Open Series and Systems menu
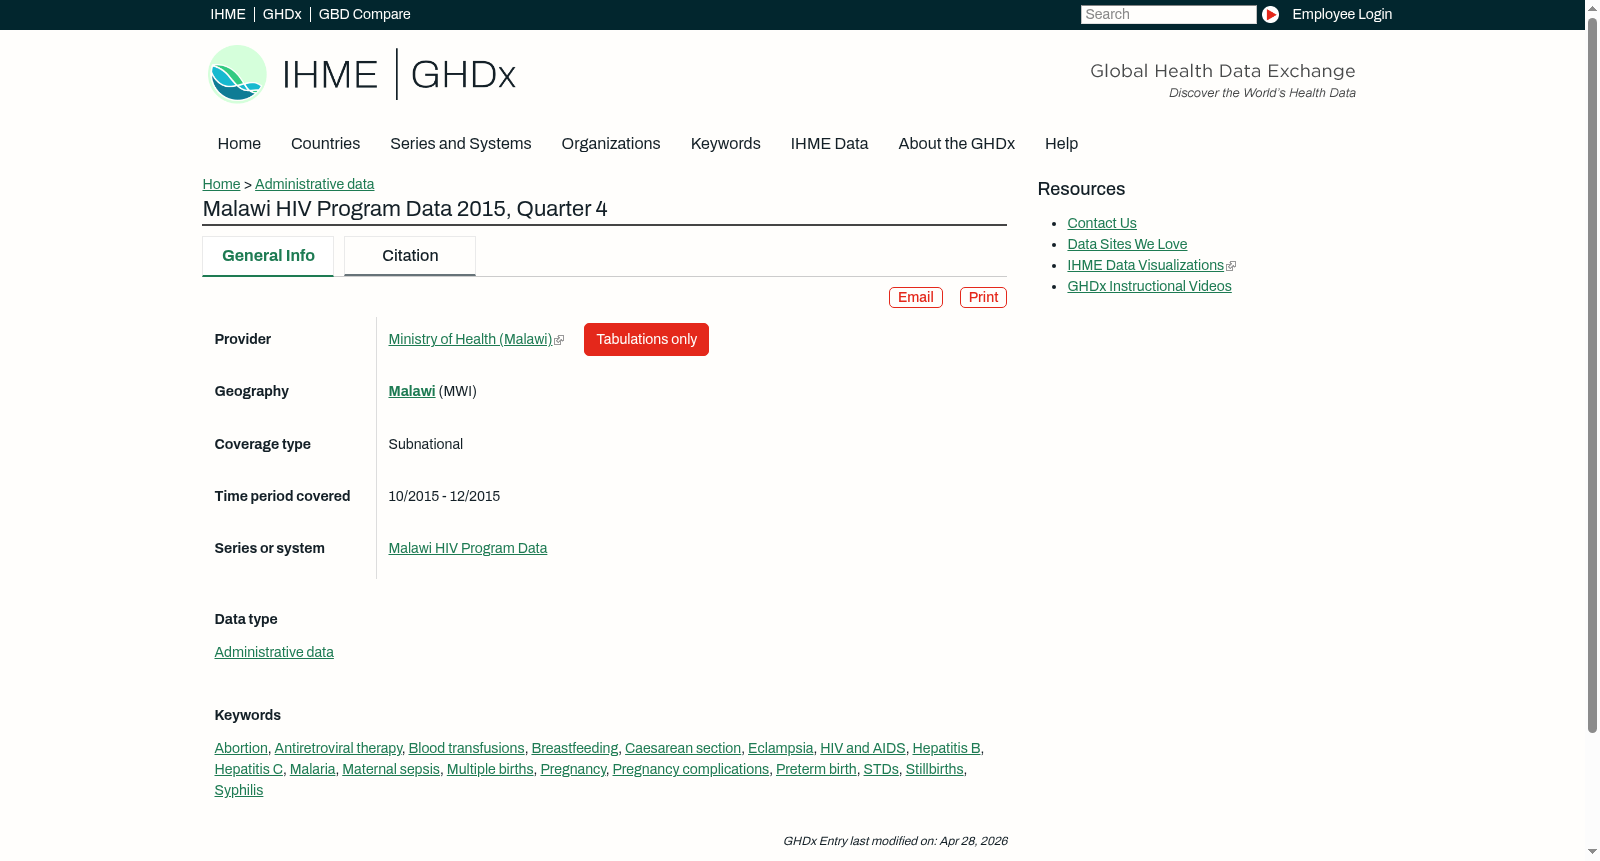1600x861 pixels. (461, 144)
